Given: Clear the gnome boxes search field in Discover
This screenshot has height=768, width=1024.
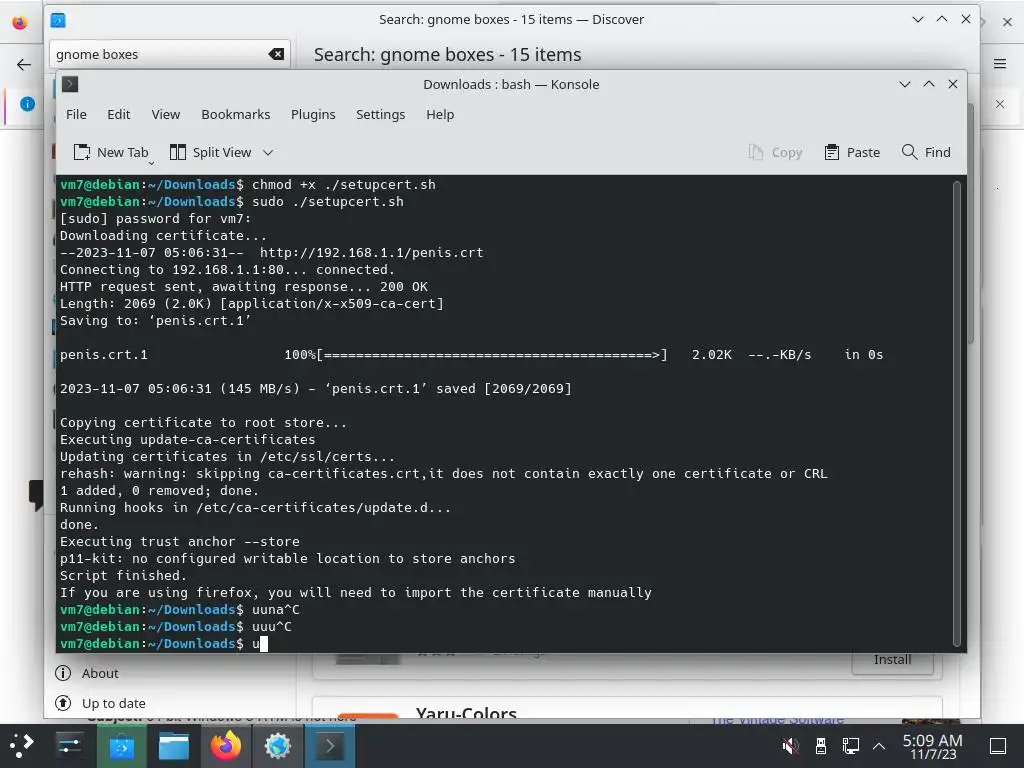Looking at the screenshot, I should pyautogui.click(x=276, y=54).
